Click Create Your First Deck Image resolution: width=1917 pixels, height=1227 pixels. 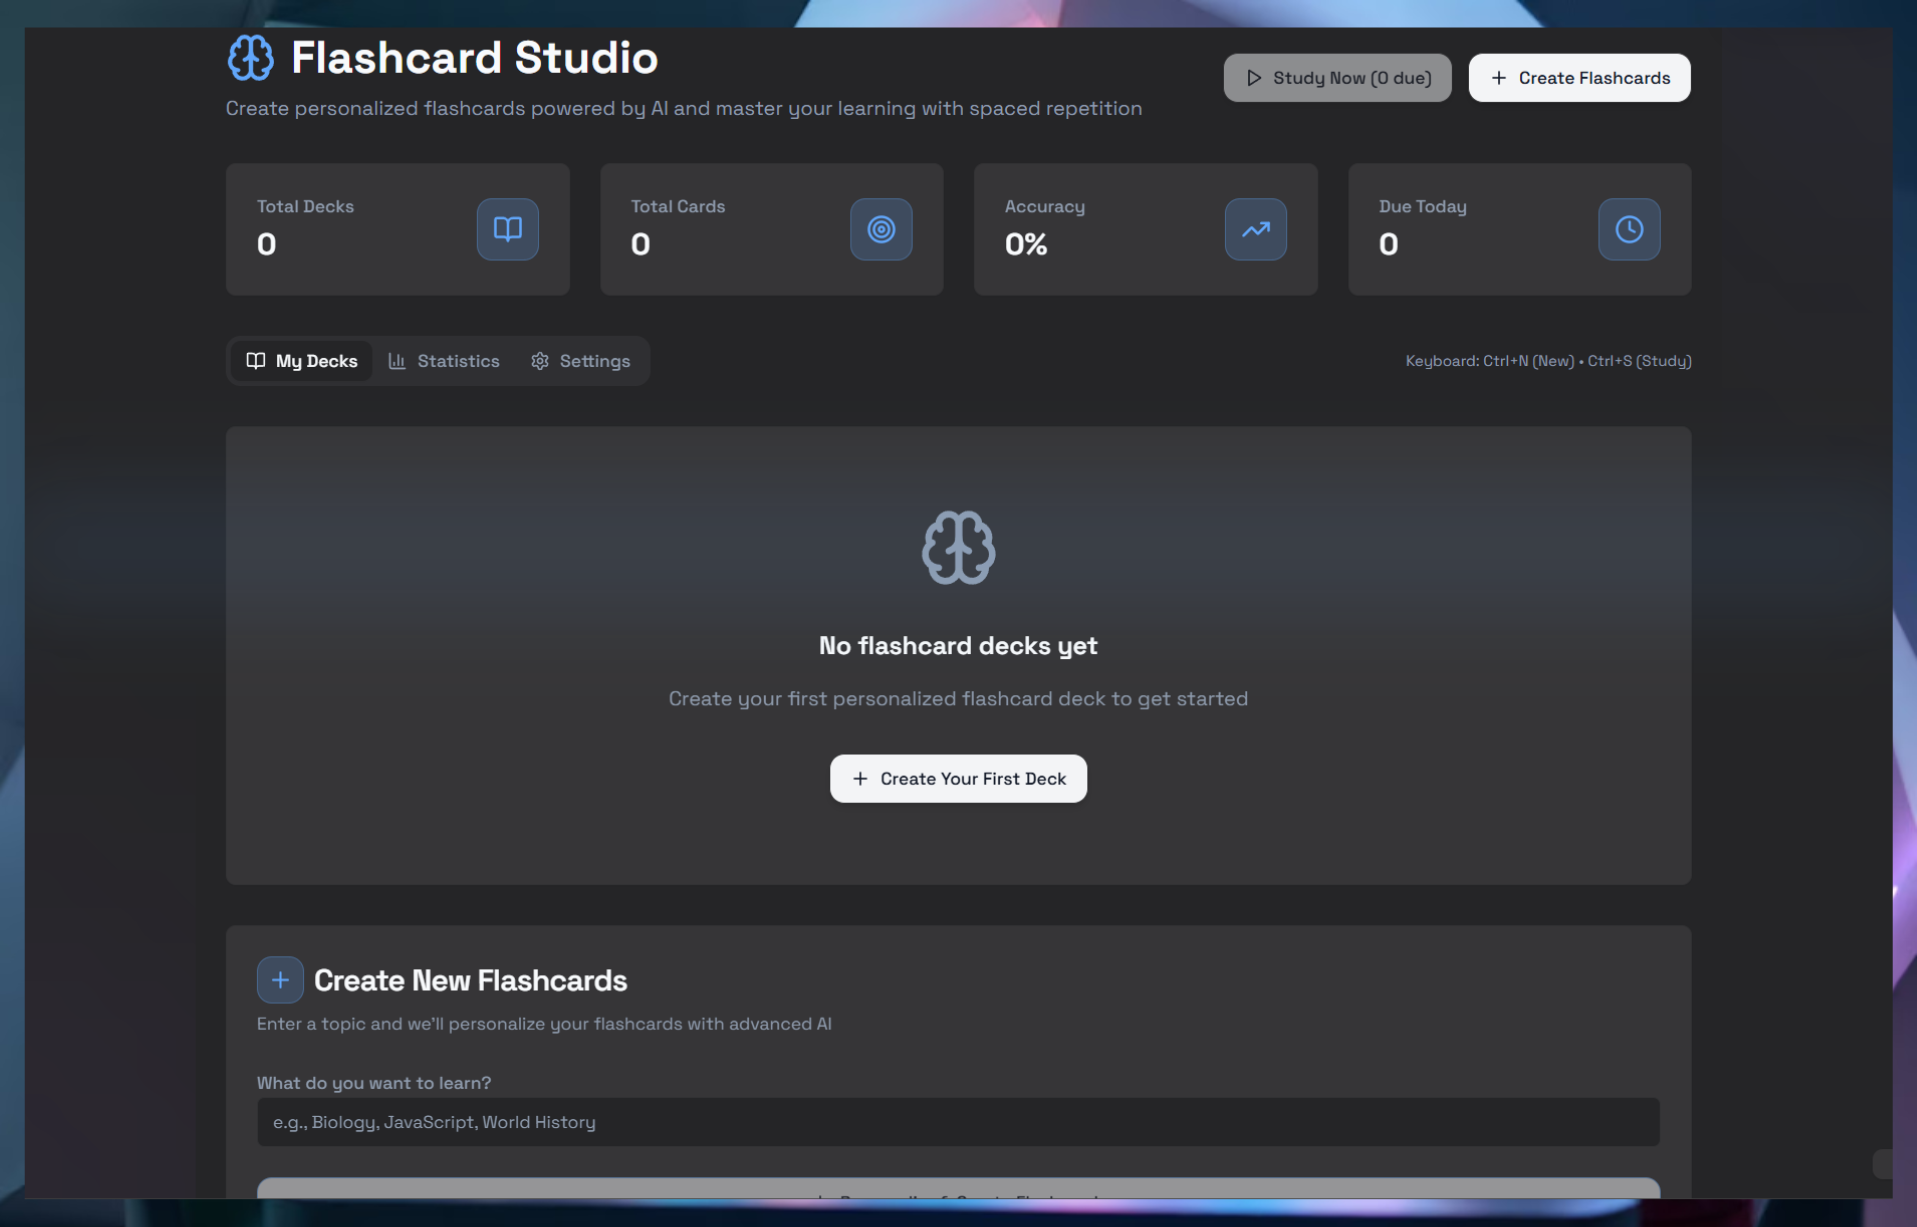coord(957,778)
